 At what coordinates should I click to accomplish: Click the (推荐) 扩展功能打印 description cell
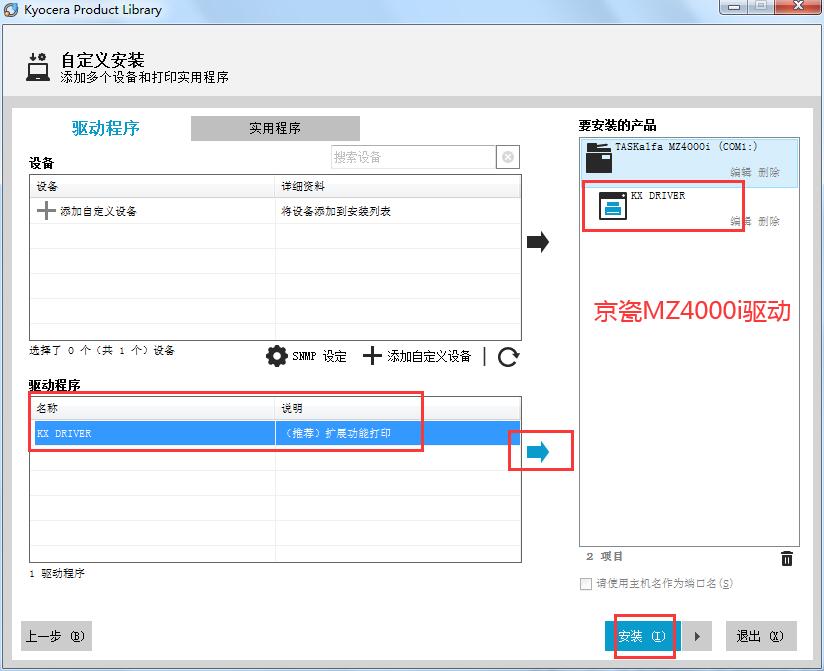pyautogui.click(x=337, y=433)
